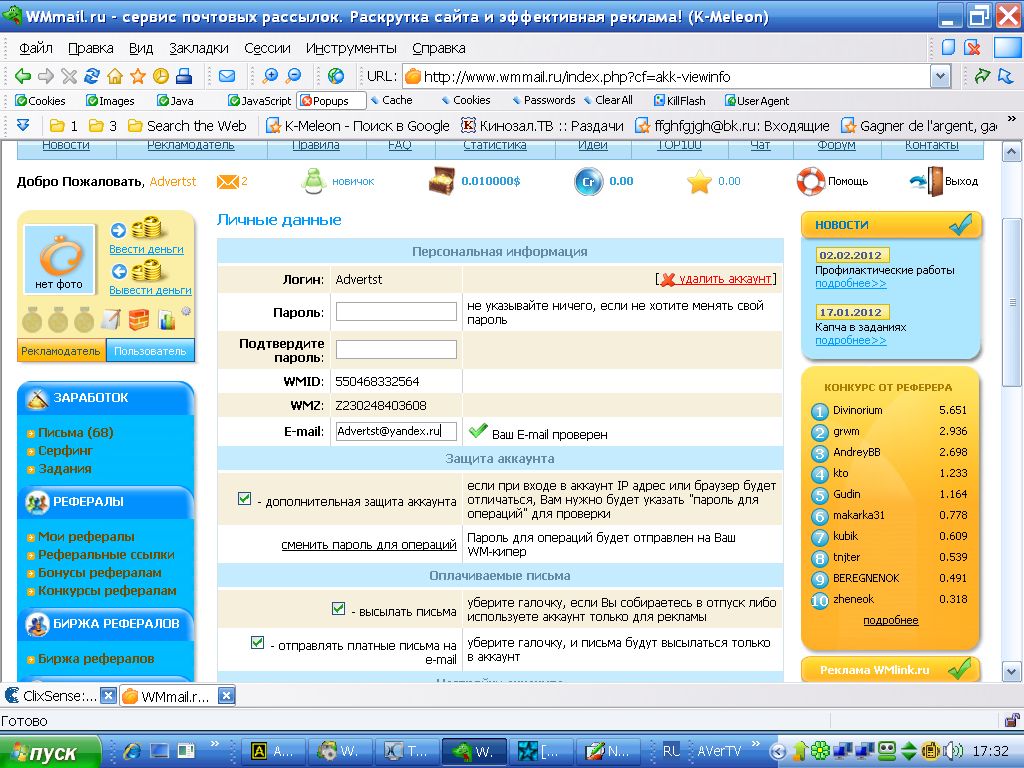Open Письма (68) in earnings menu
Image resolution: width=1024 pixels, height=768 pixels.
[76, 432]
